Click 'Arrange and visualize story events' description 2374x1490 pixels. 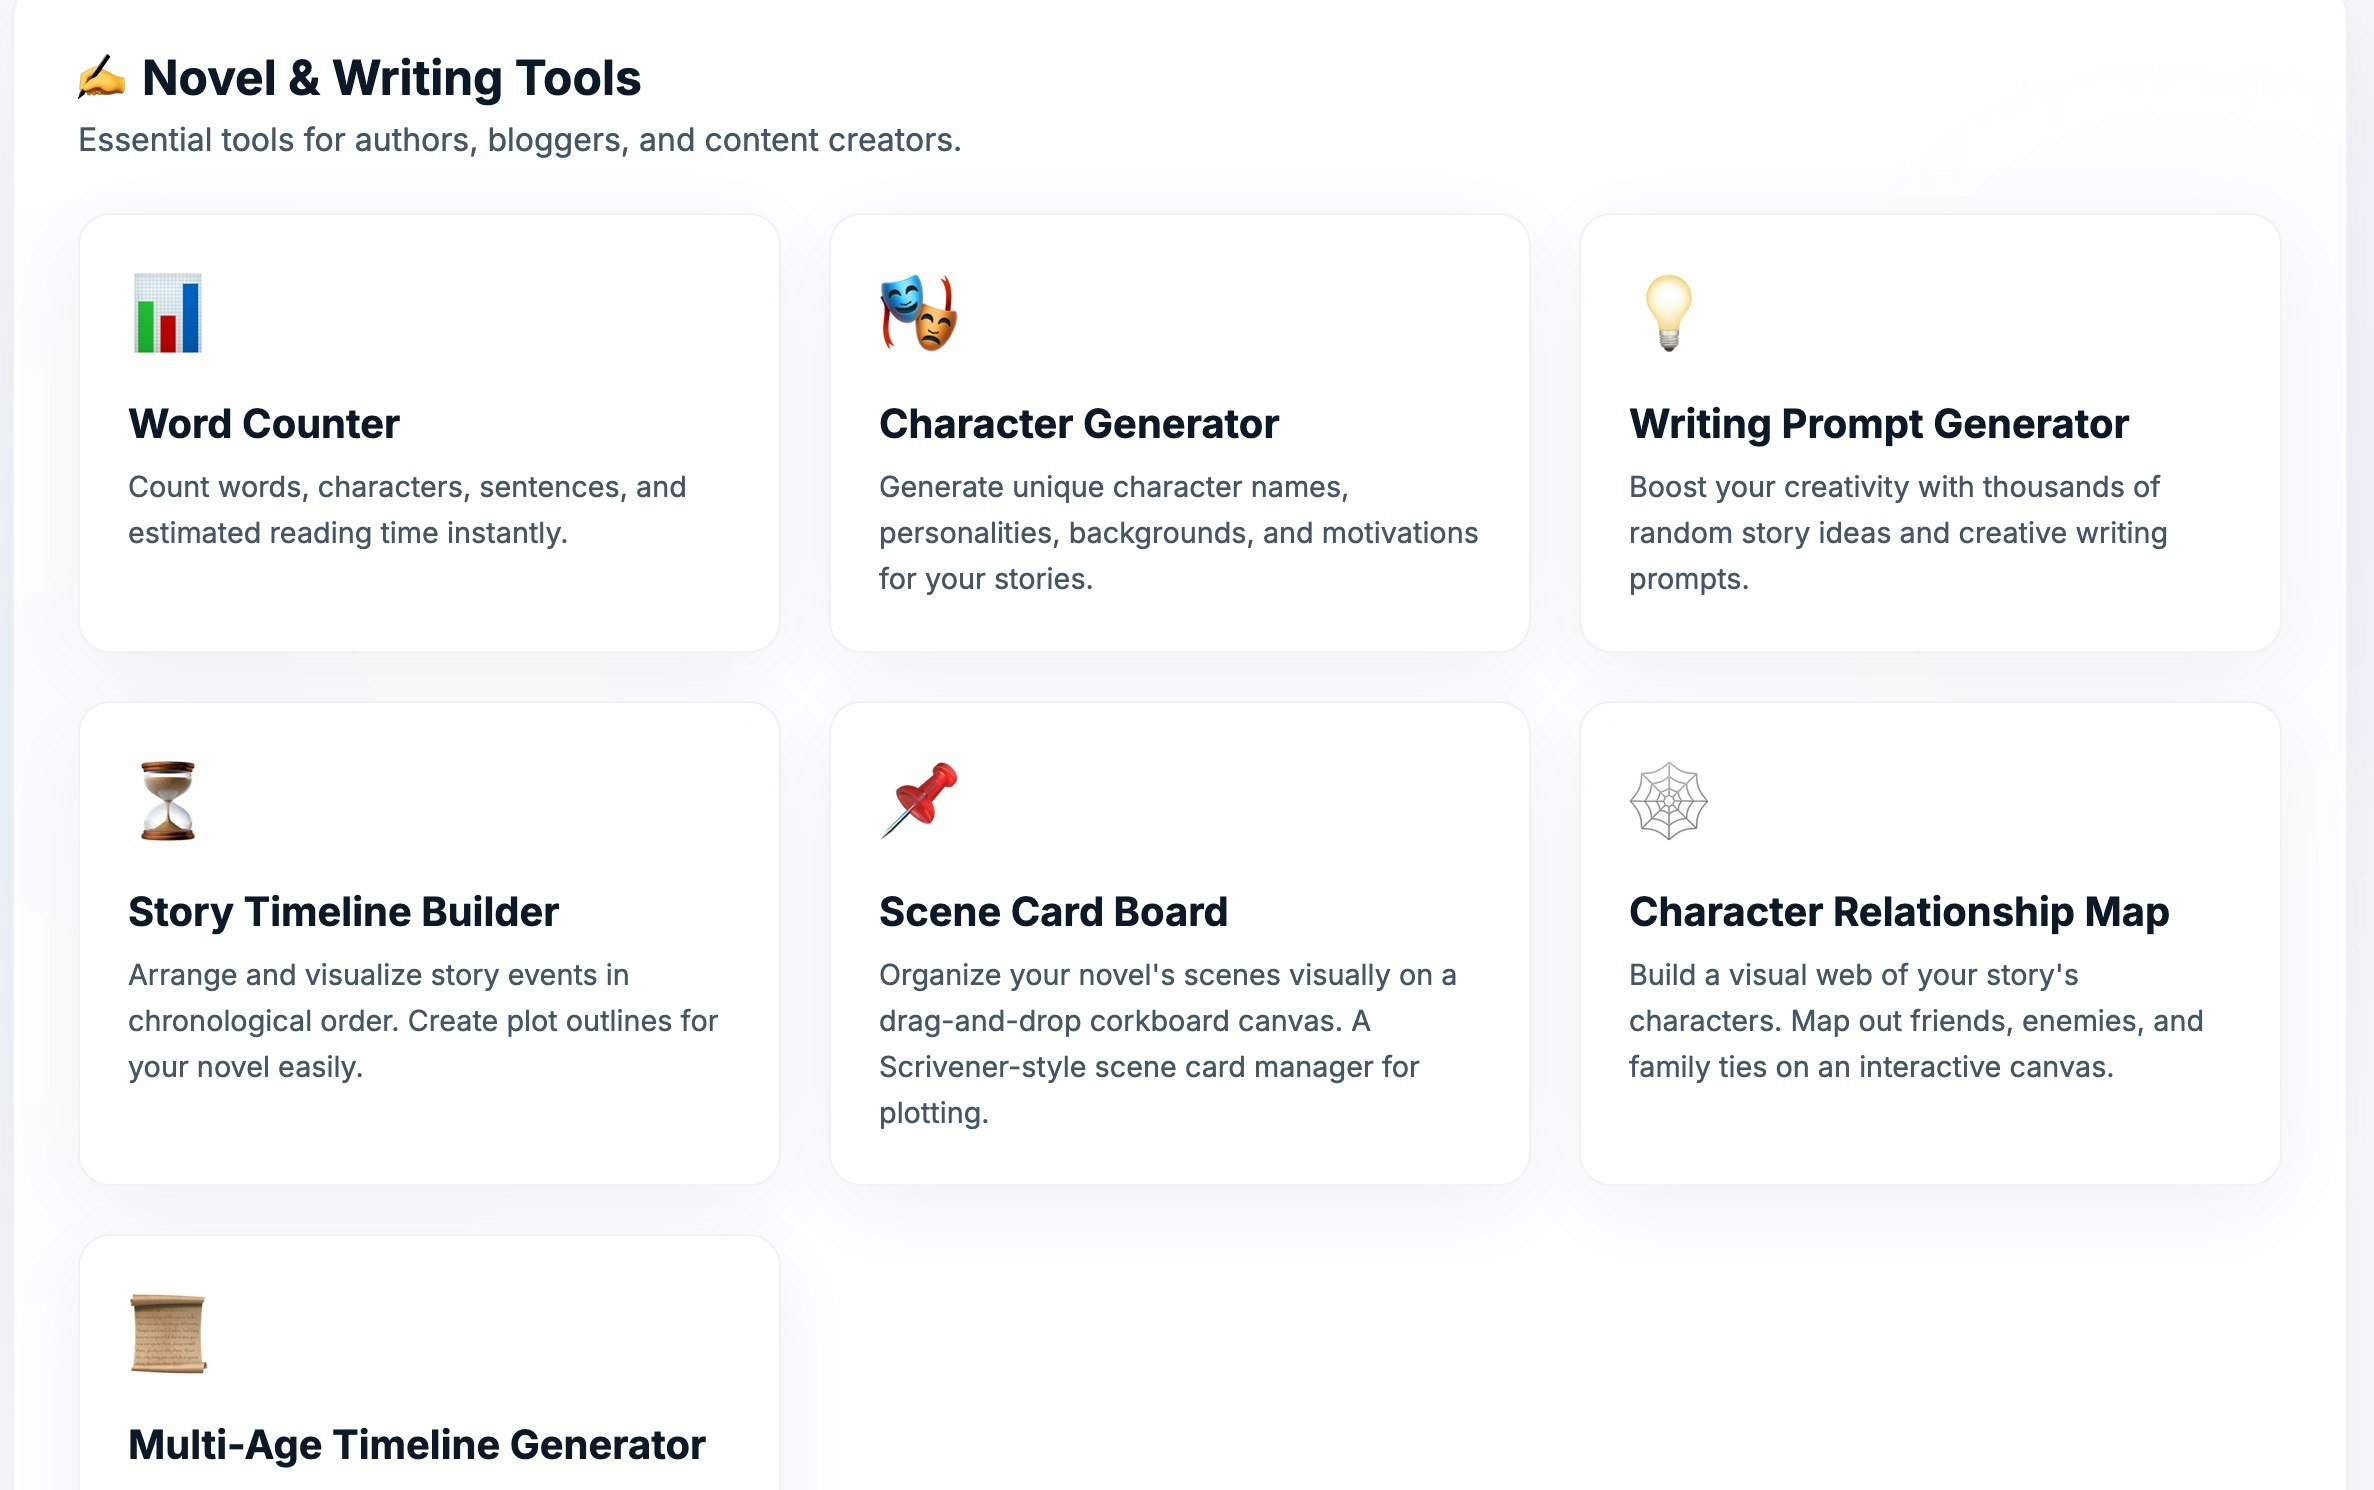(x=423, y=1021)
